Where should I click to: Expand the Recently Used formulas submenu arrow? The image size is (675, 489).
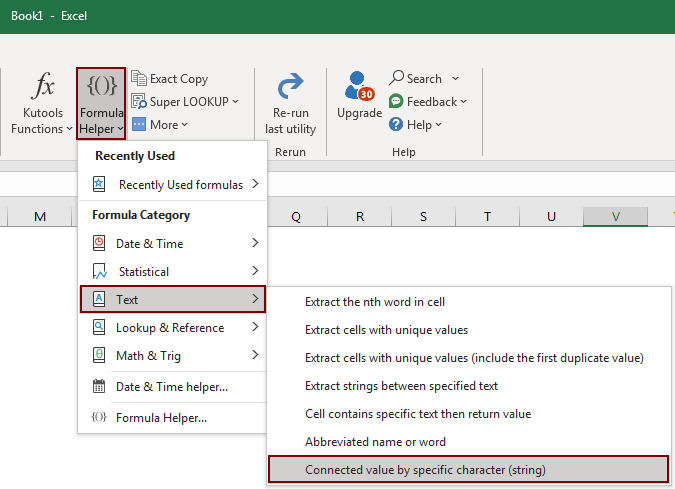click(x=255, y=184)
